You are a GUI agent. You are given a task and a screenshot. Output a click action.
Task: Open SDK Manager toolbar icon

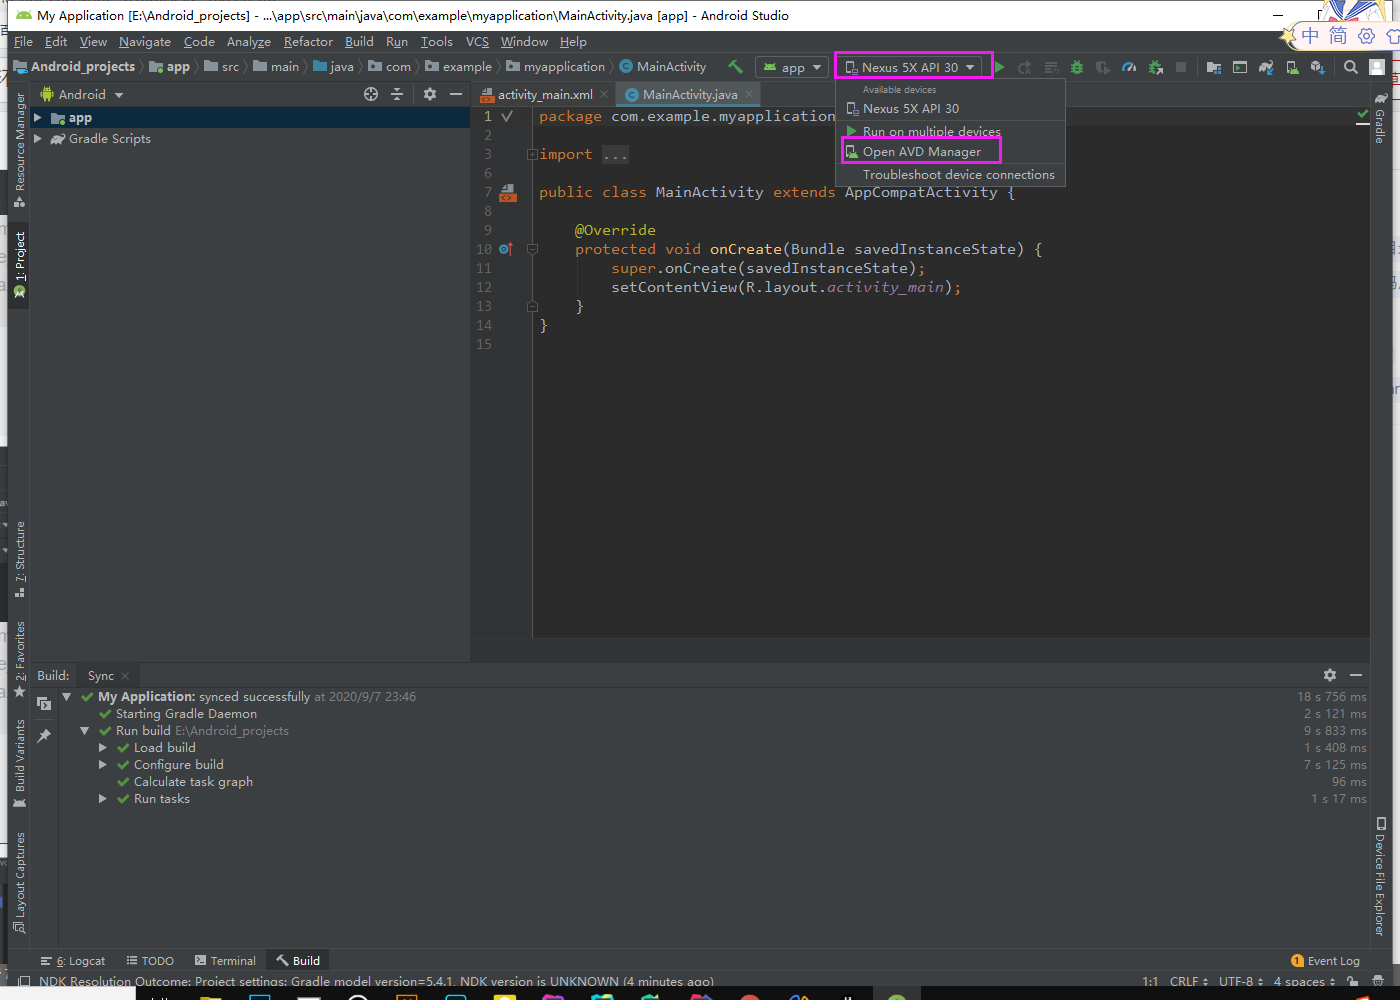(1318, 67)
